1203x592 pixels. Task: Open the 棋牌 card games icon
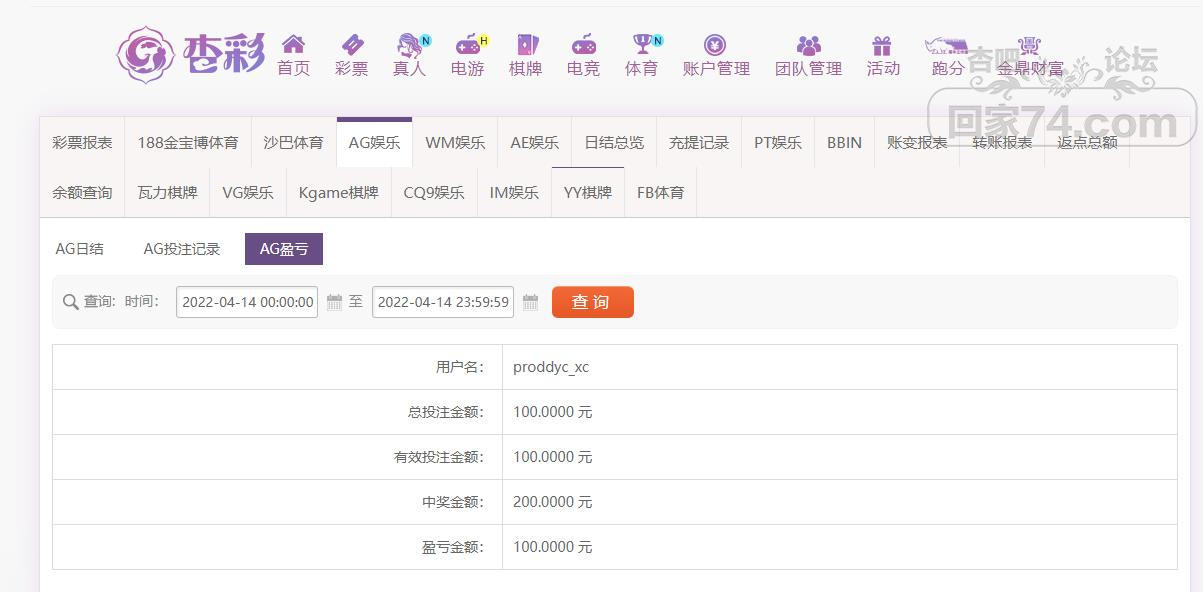pyautogui.click(x=526, y=45)
